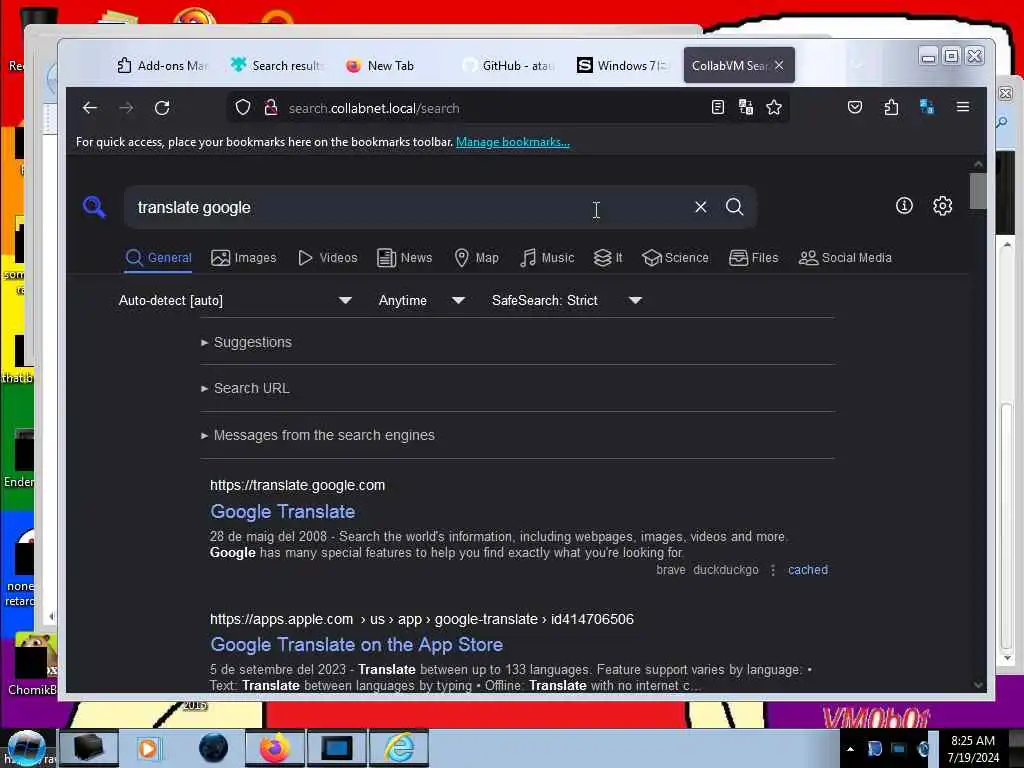Screen dimensions: 1024x768
Task: Switch to the Videos search category
Action: point(328,257)
